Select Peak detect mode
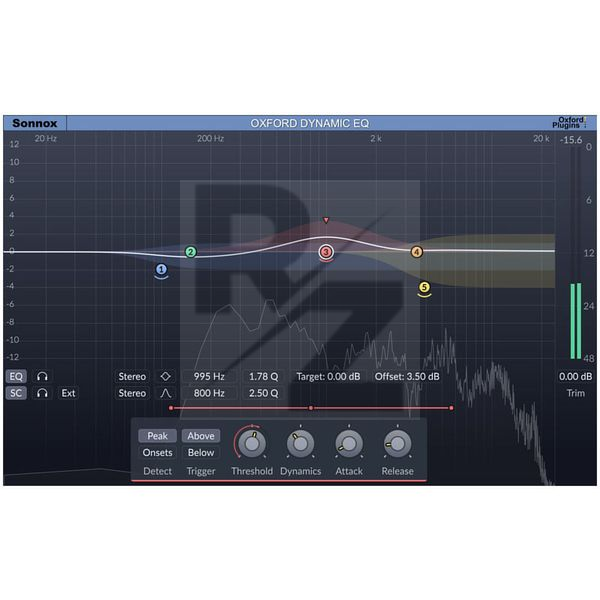 pos(157,436)
